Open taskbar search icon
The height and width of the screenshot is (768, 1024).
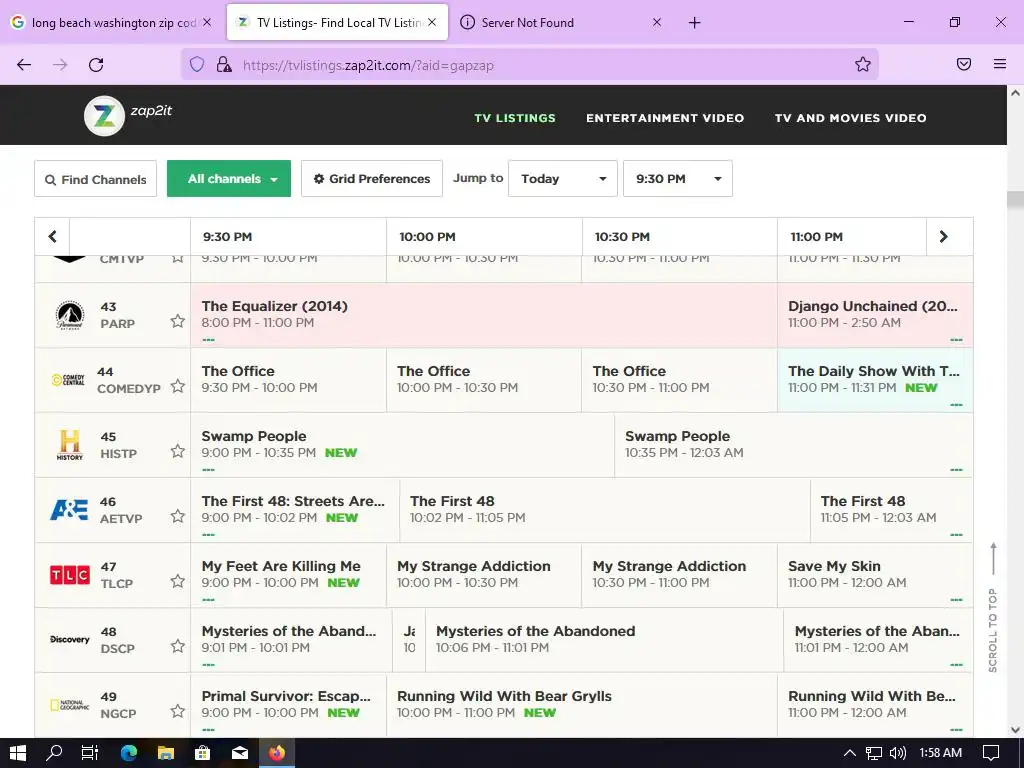(54, 753)
